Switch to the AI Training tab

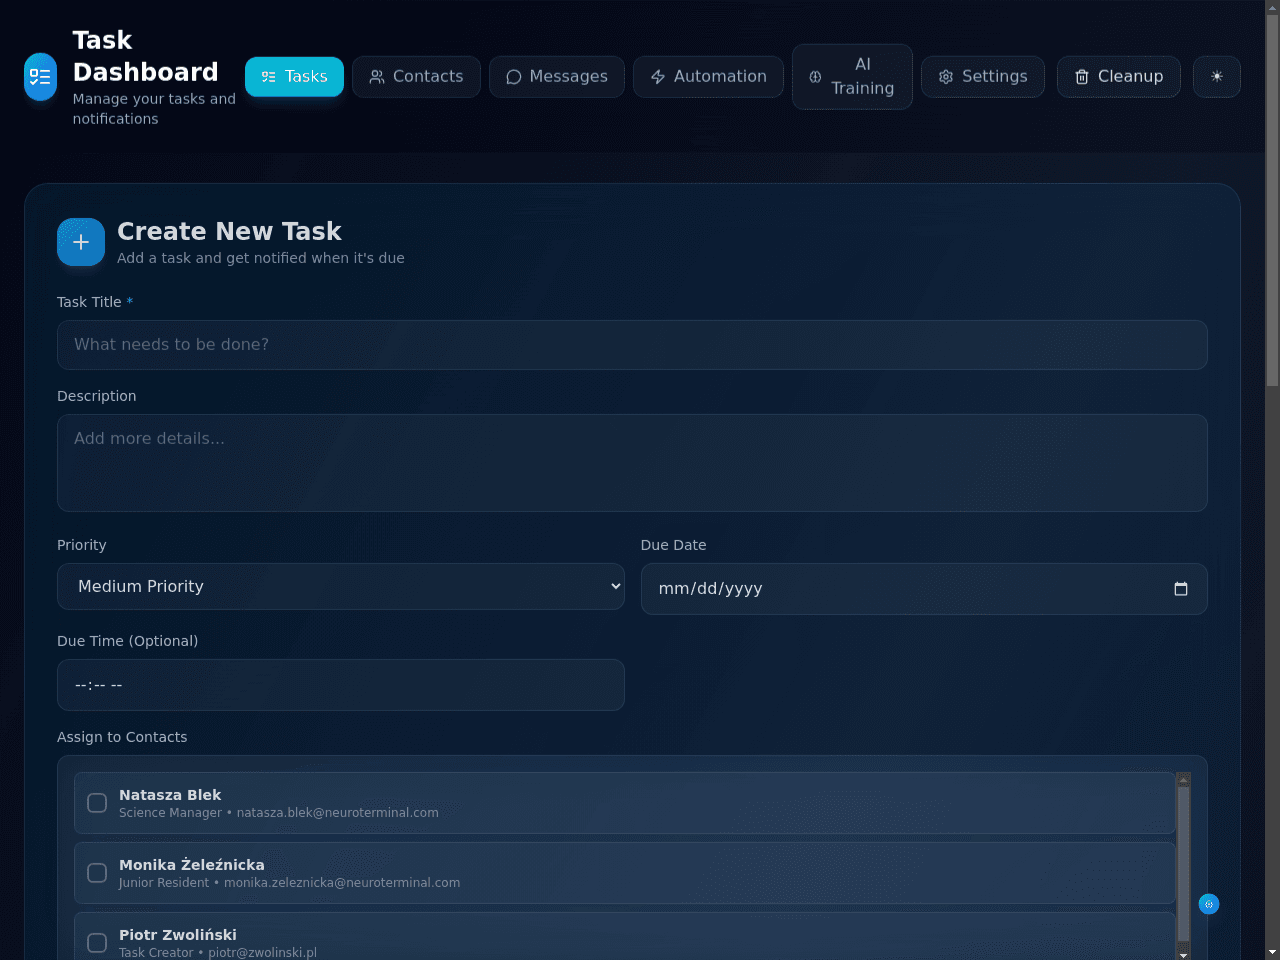coord(852,77)
